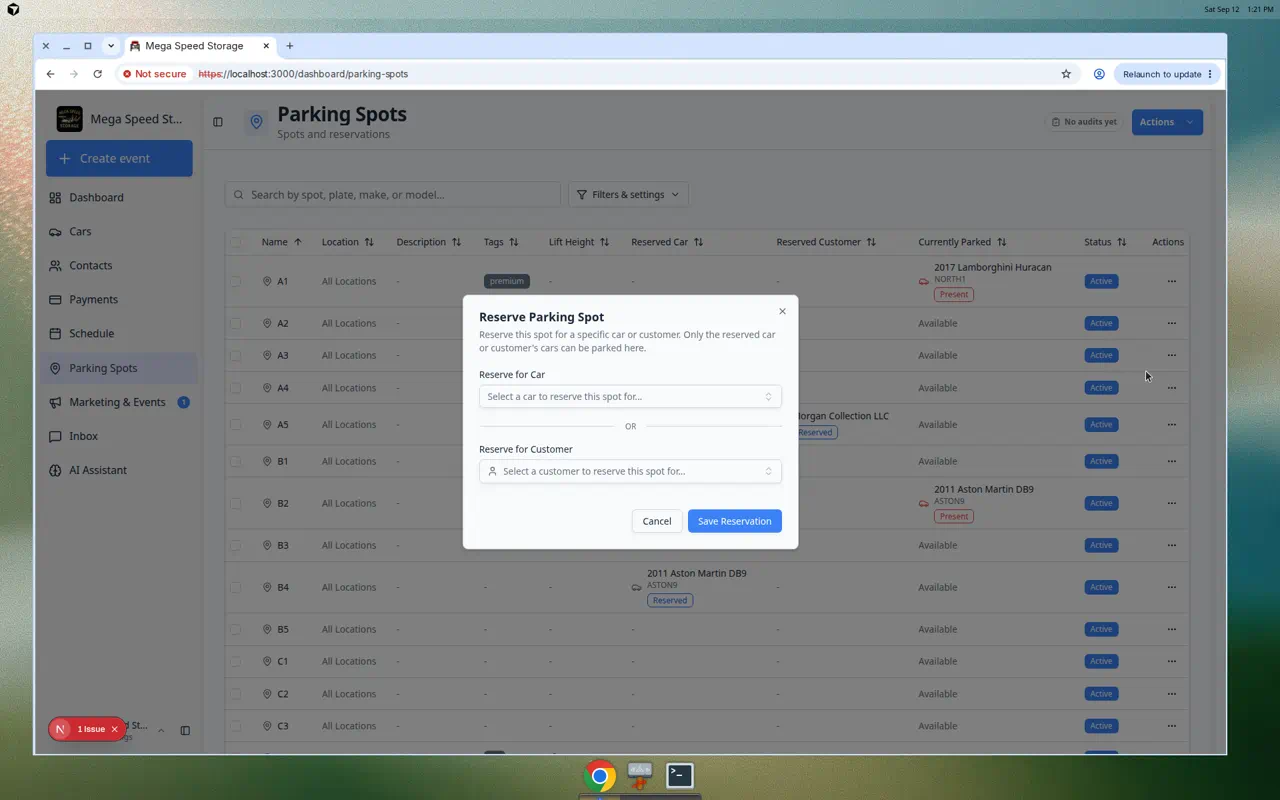1280x800 pixels.
Task: Check the checkbox for row C1
Action: tap(236, 662)
